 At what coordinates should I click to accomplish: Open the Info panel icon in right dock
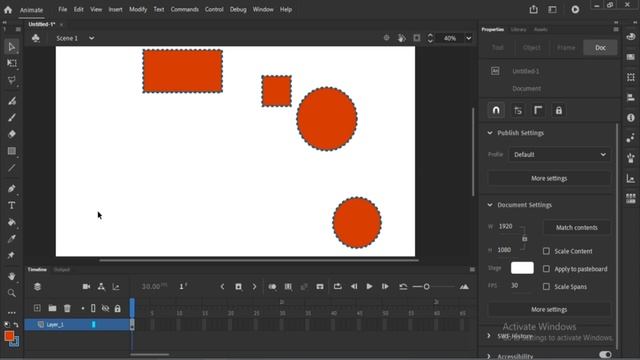point(631,118)
